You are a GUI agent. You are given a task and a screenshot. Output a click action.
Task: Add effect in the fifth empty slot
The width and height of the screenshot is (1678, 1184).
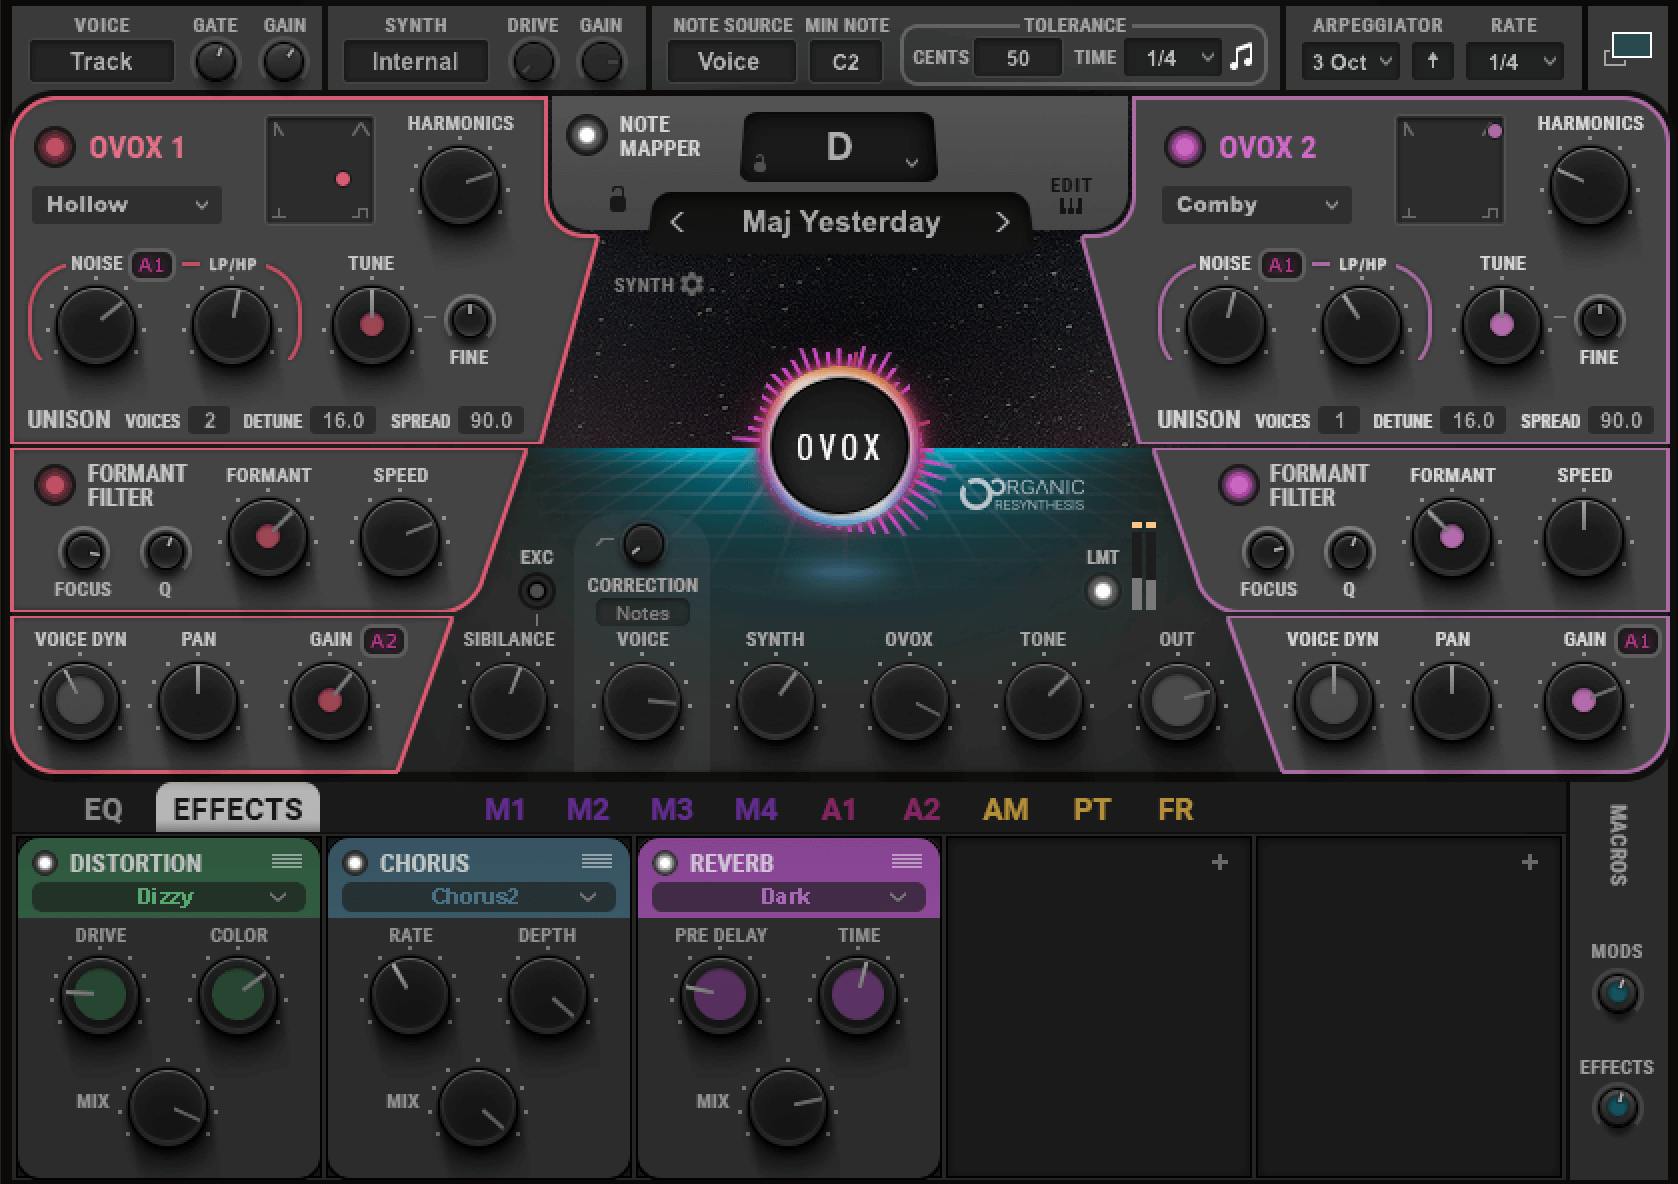[x=1529, y=862]
